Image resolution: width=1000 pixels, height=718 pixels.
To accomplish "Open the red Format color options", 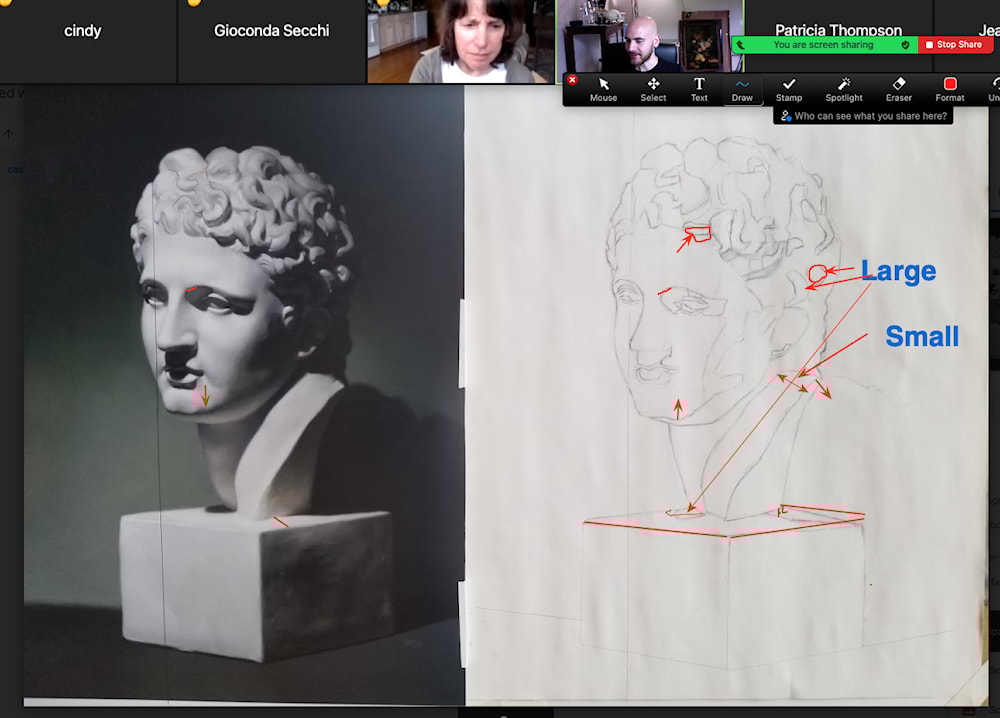I will click(x=950, y=88).
